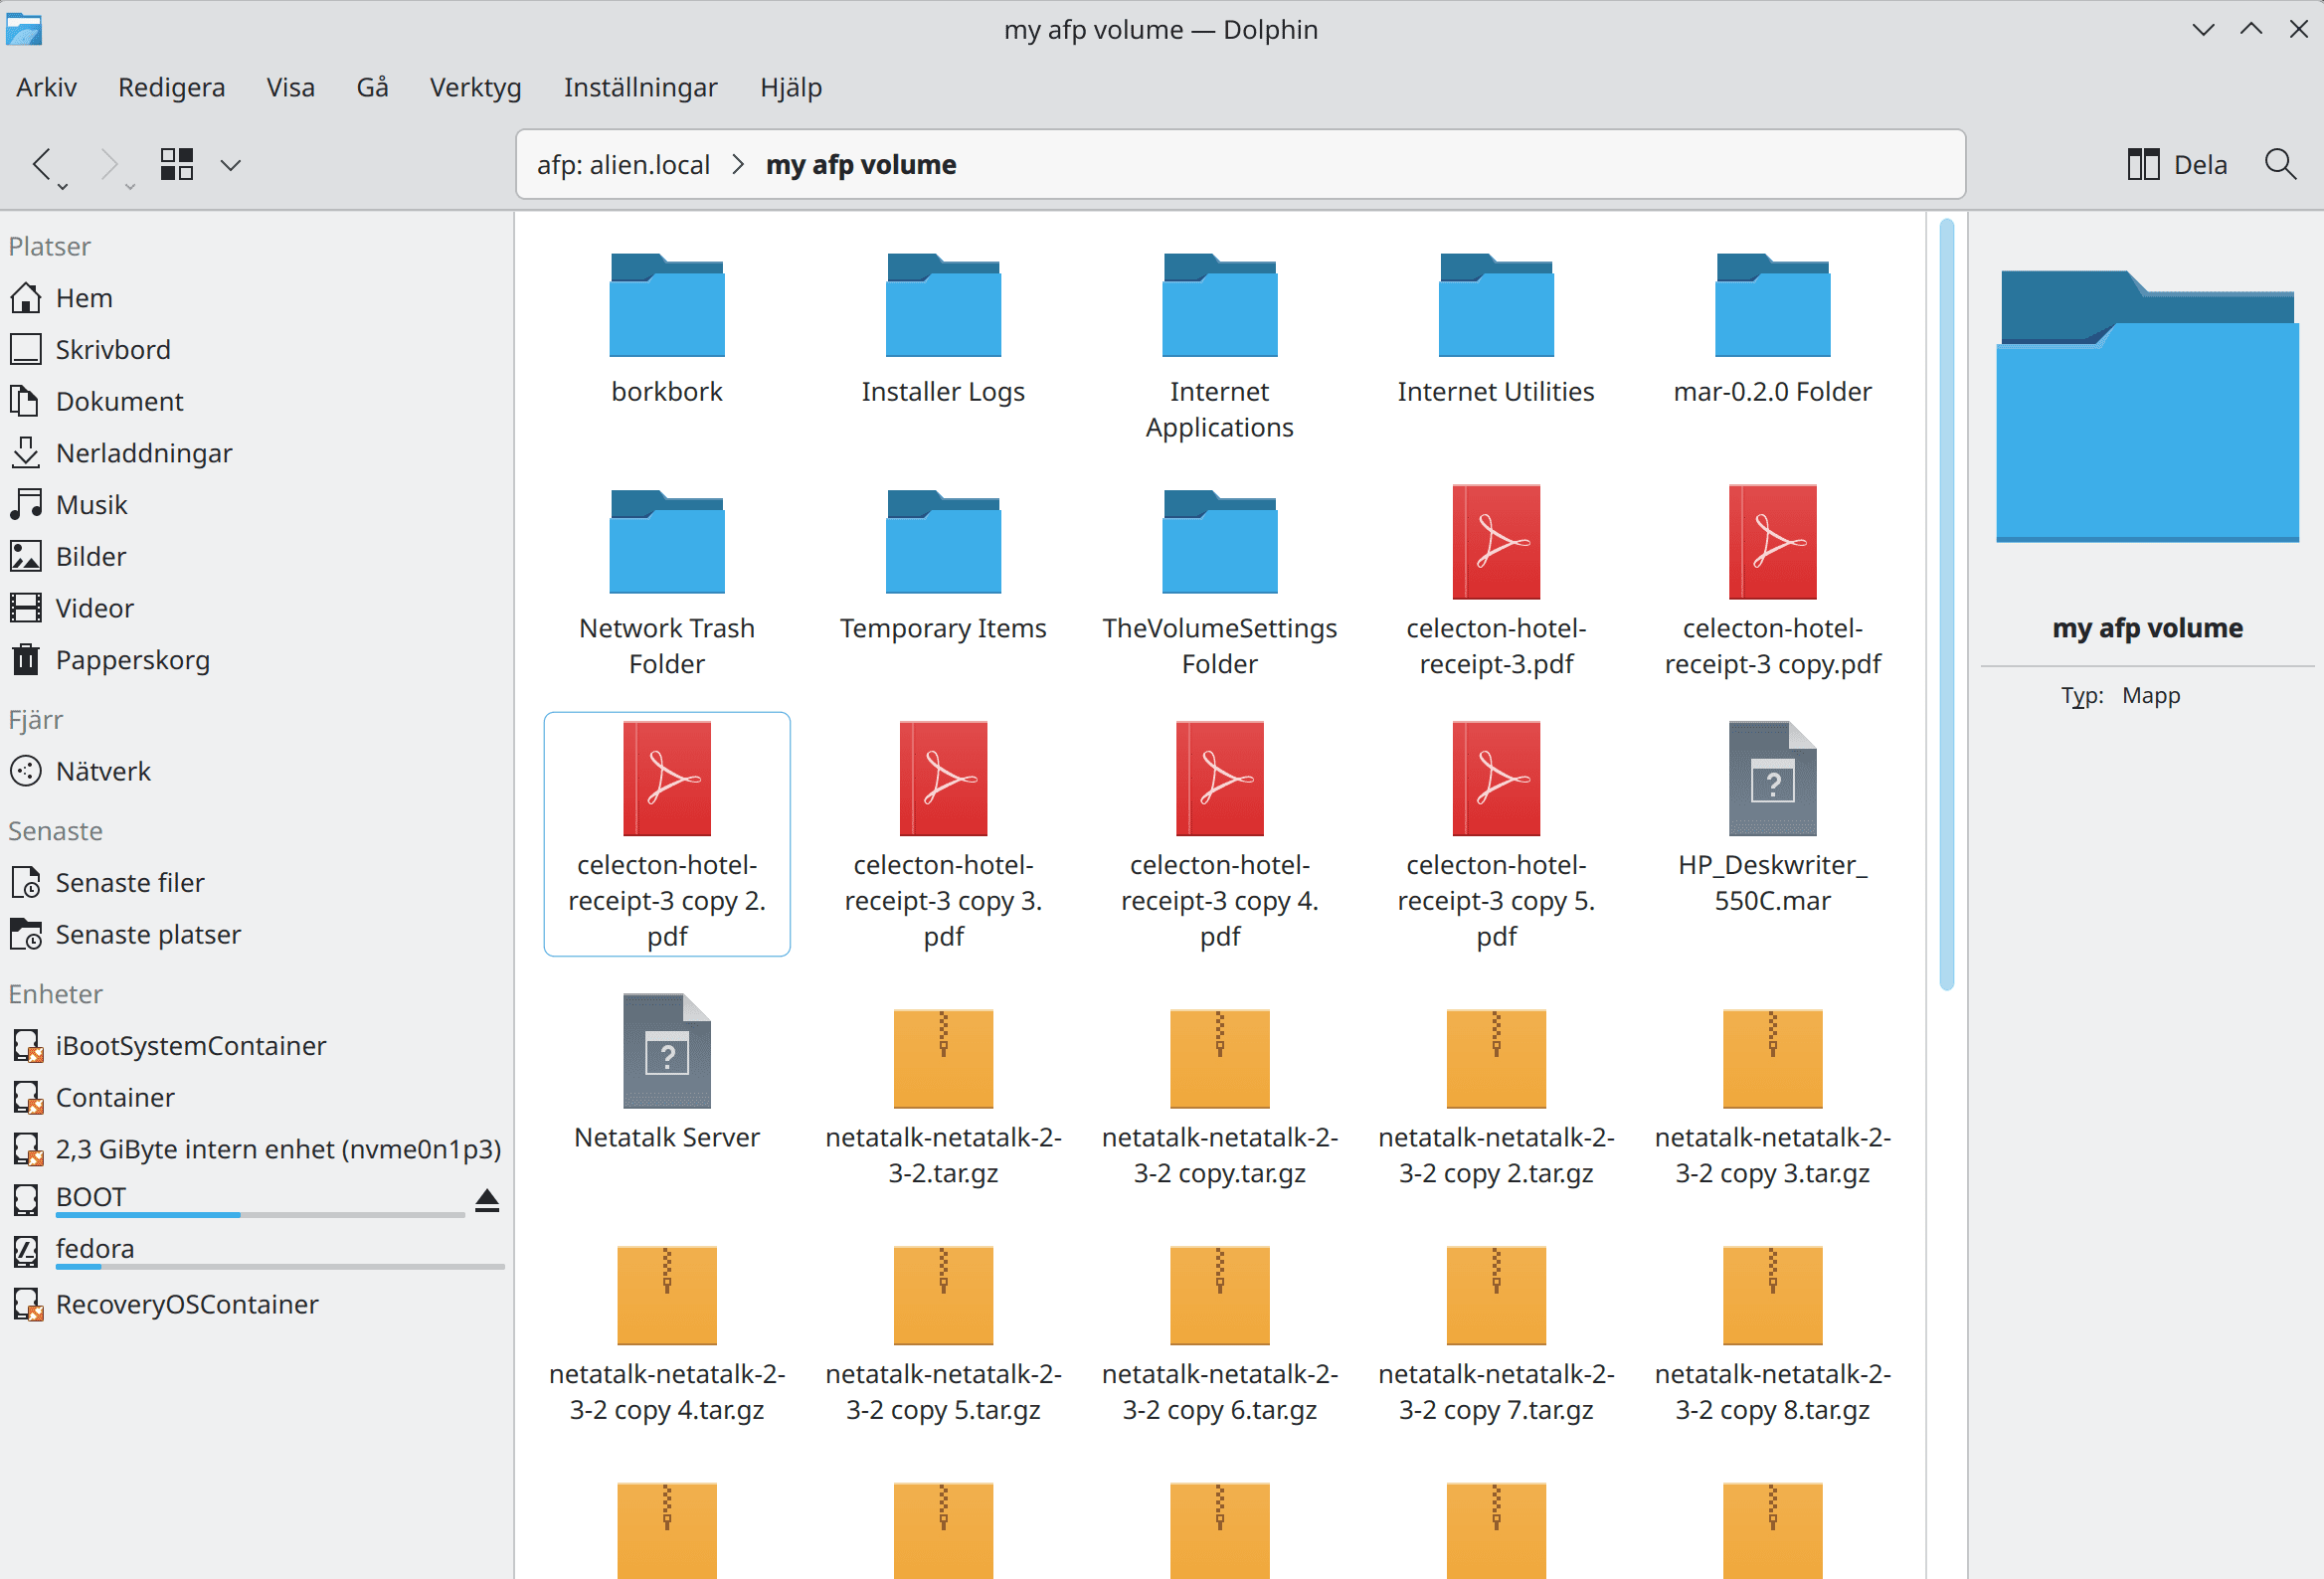Click breadcrumb chevron after alien.local
Screen dimensions: 2324x1579
coord(738,164)
